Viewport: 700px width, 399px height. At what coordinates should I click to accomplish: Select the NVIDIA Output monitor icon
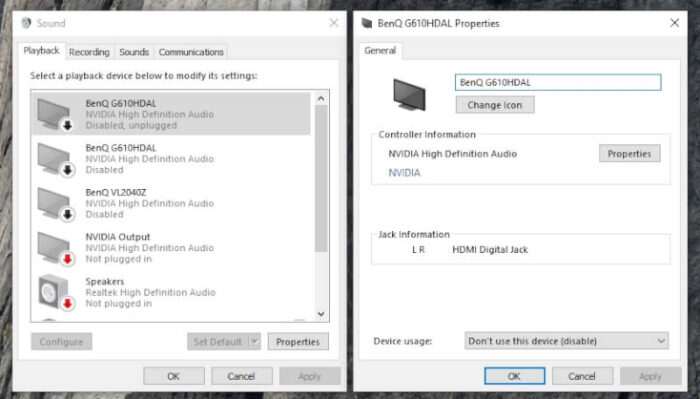(55, 248)
